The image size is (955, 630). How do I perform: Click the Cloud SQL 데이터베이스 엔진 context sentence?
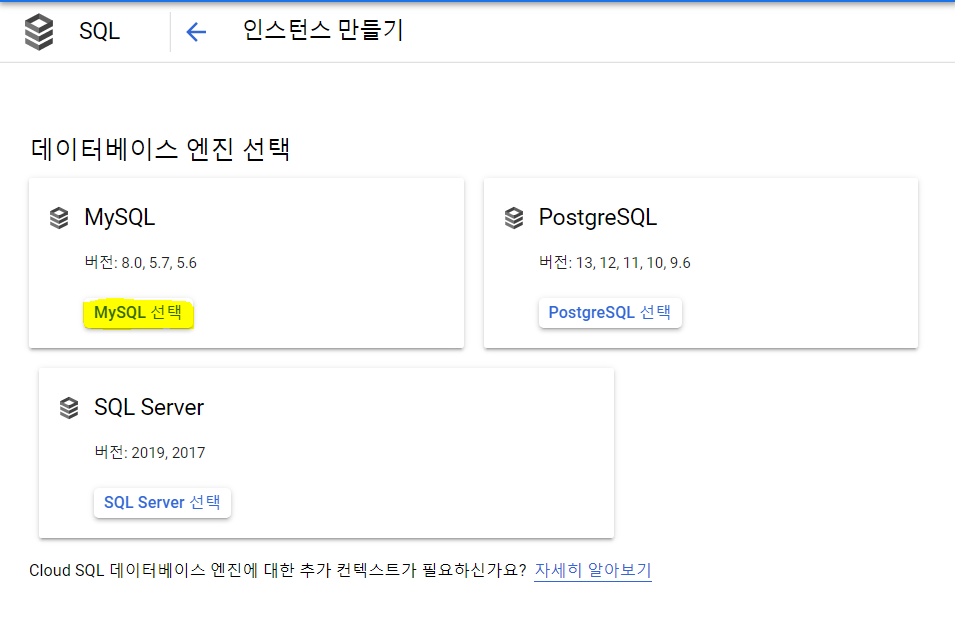(278, 570)
